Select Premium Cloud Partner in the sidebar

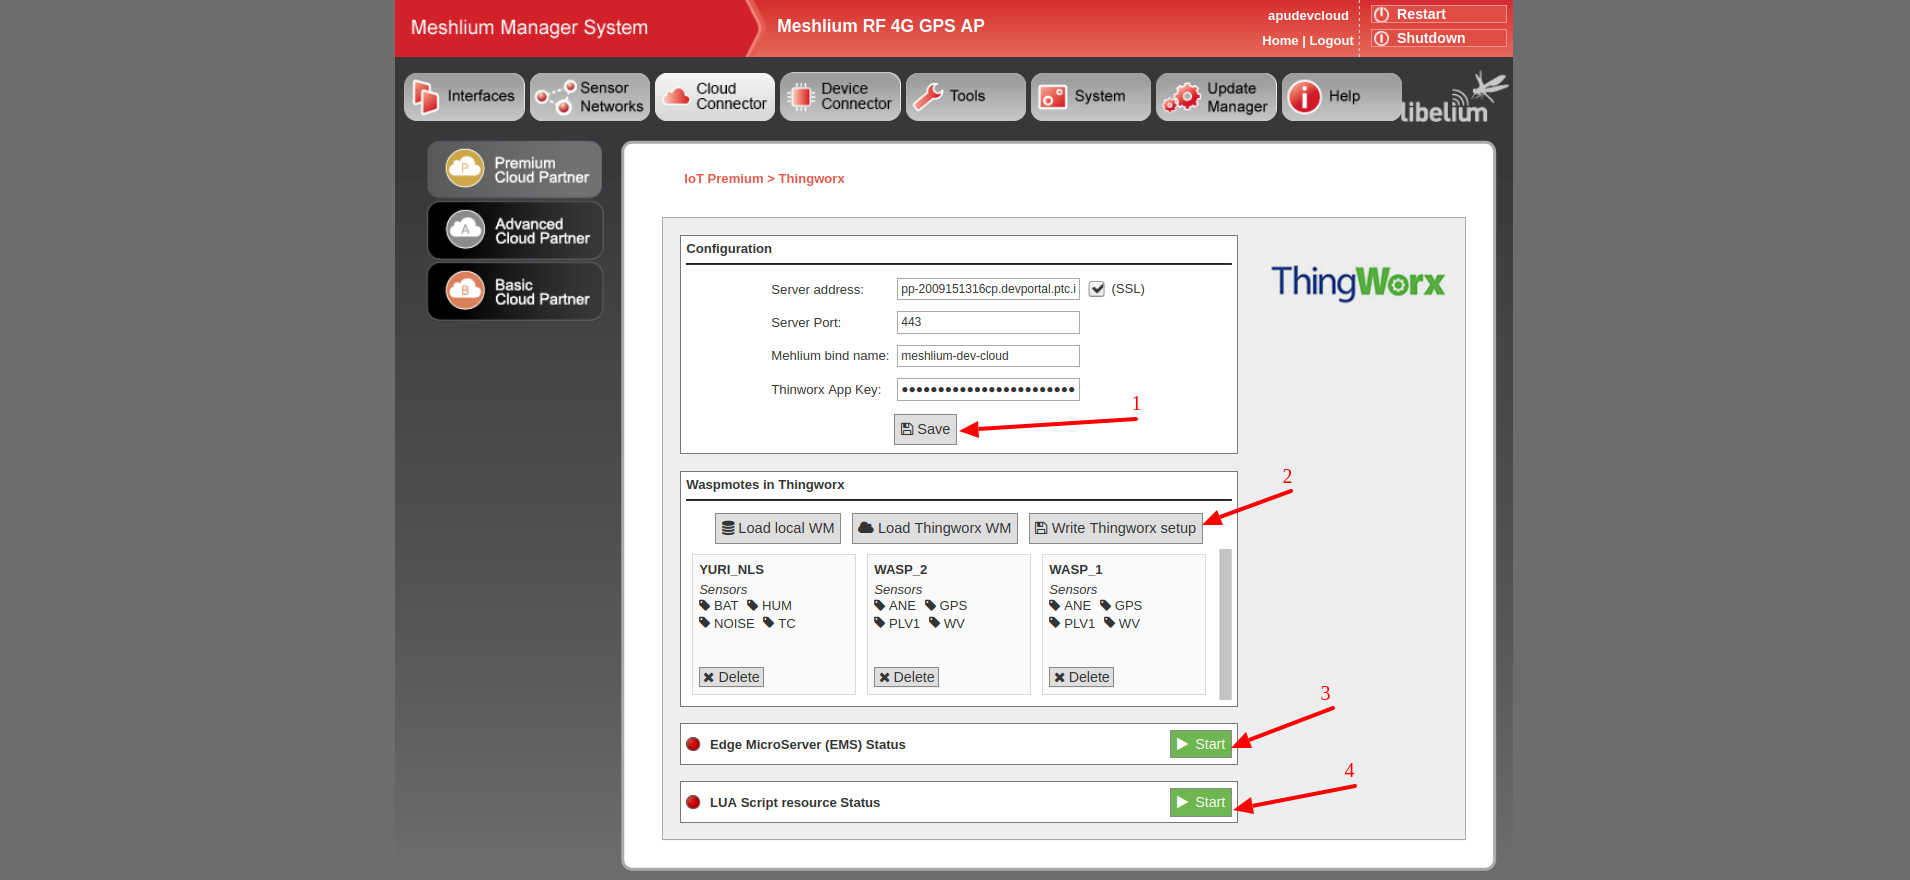click(x=515, y=169)
